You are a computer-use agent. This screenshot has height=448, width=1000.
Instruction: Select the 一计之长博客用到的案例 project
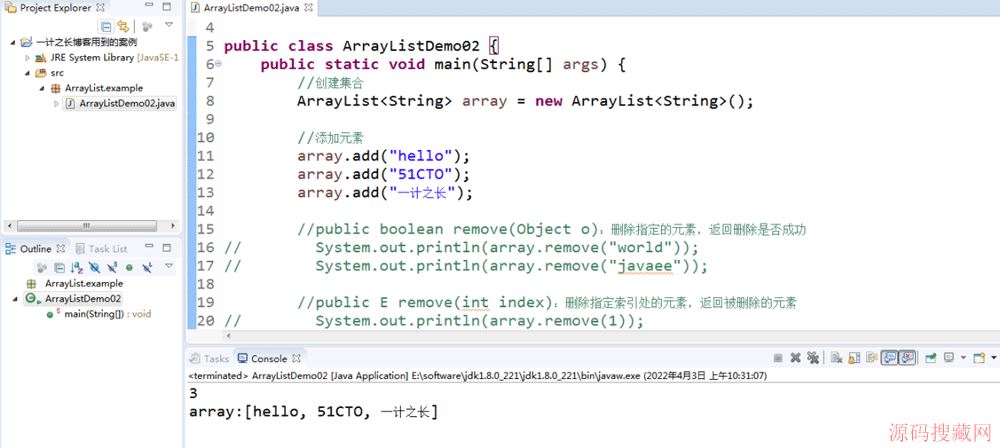pyautogui.click(x=79, y=43)
